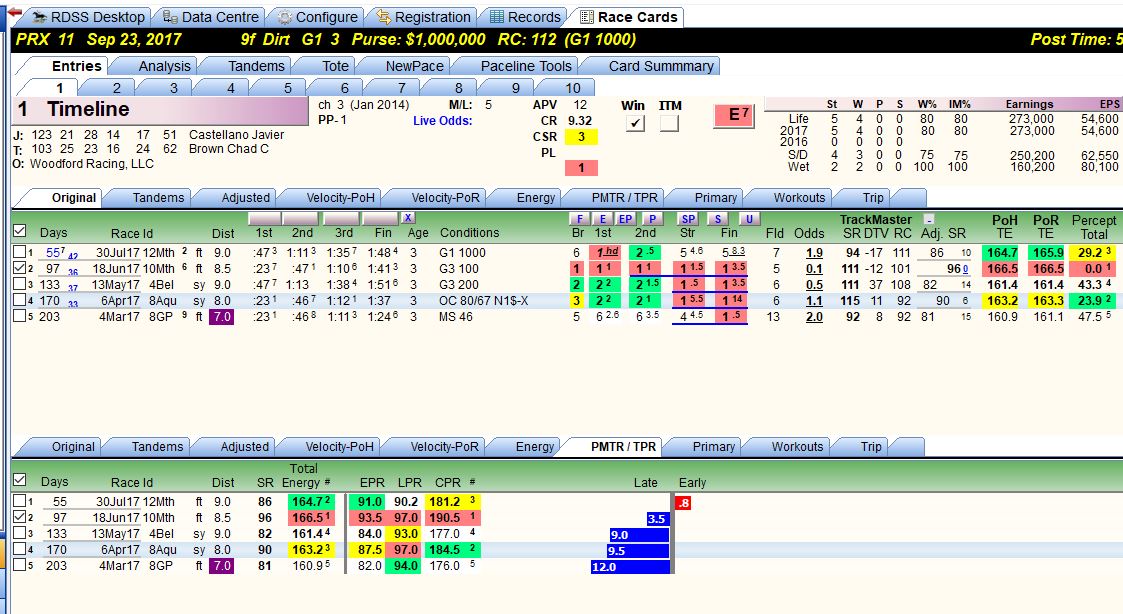This screenshot has height=614, width=1123.
Task: Check the 30Jul17 paceline in the upper table
Action: 19,252
